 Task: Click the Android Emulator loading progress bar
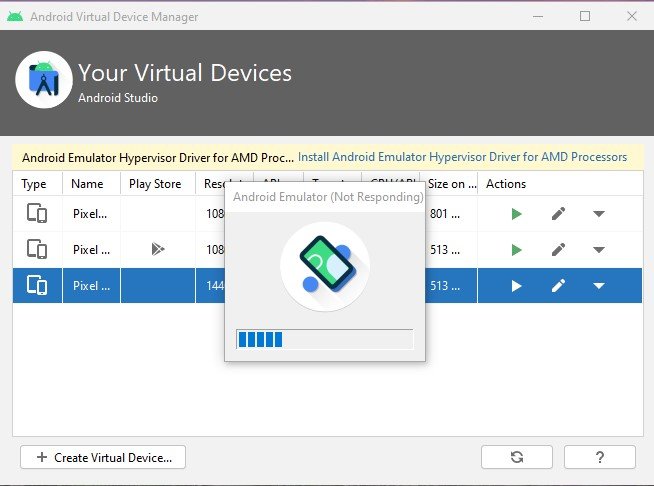324,339
